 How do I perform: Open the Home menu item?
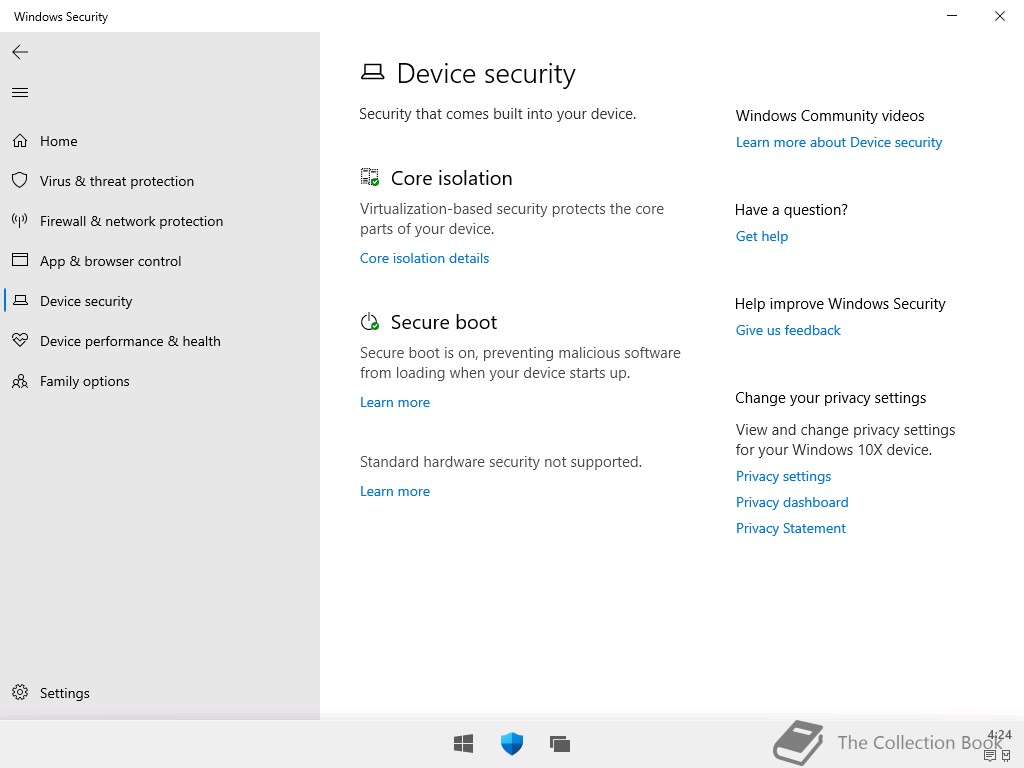click(160, 141)
